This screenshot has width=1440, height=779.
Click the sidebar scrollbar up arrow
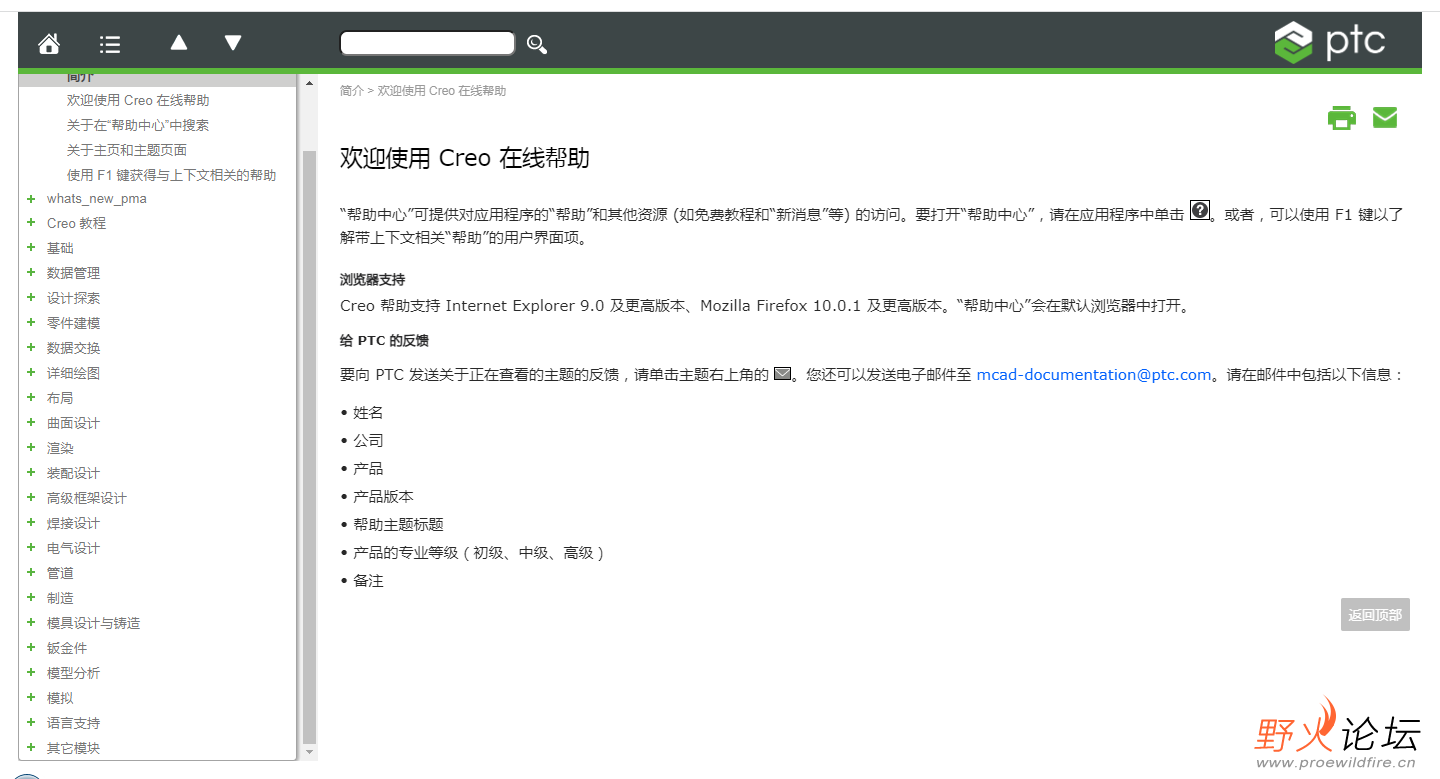[310, 82]
